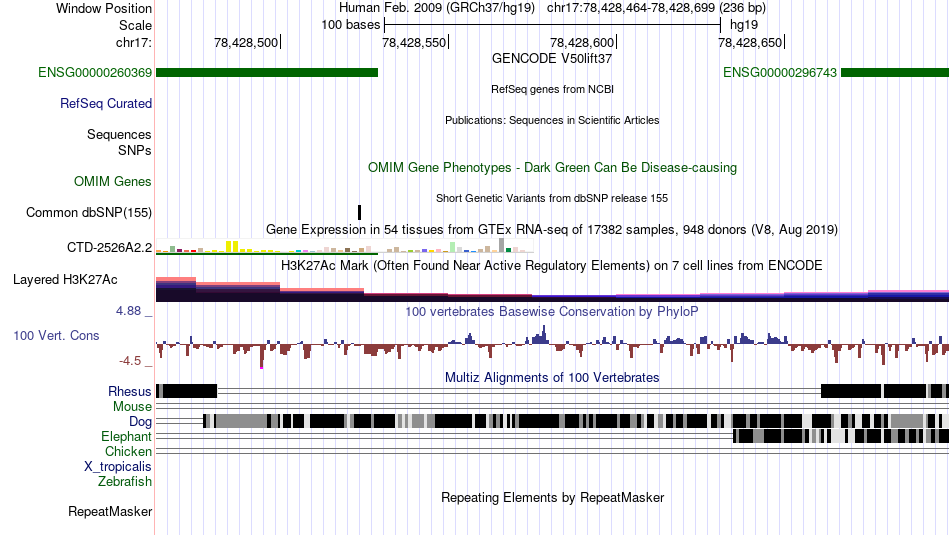This screenshot has height=535, width=950.
Task: Click the 78,428,650 ruler position
Action: pyautogui.click(x=750, y=42)
